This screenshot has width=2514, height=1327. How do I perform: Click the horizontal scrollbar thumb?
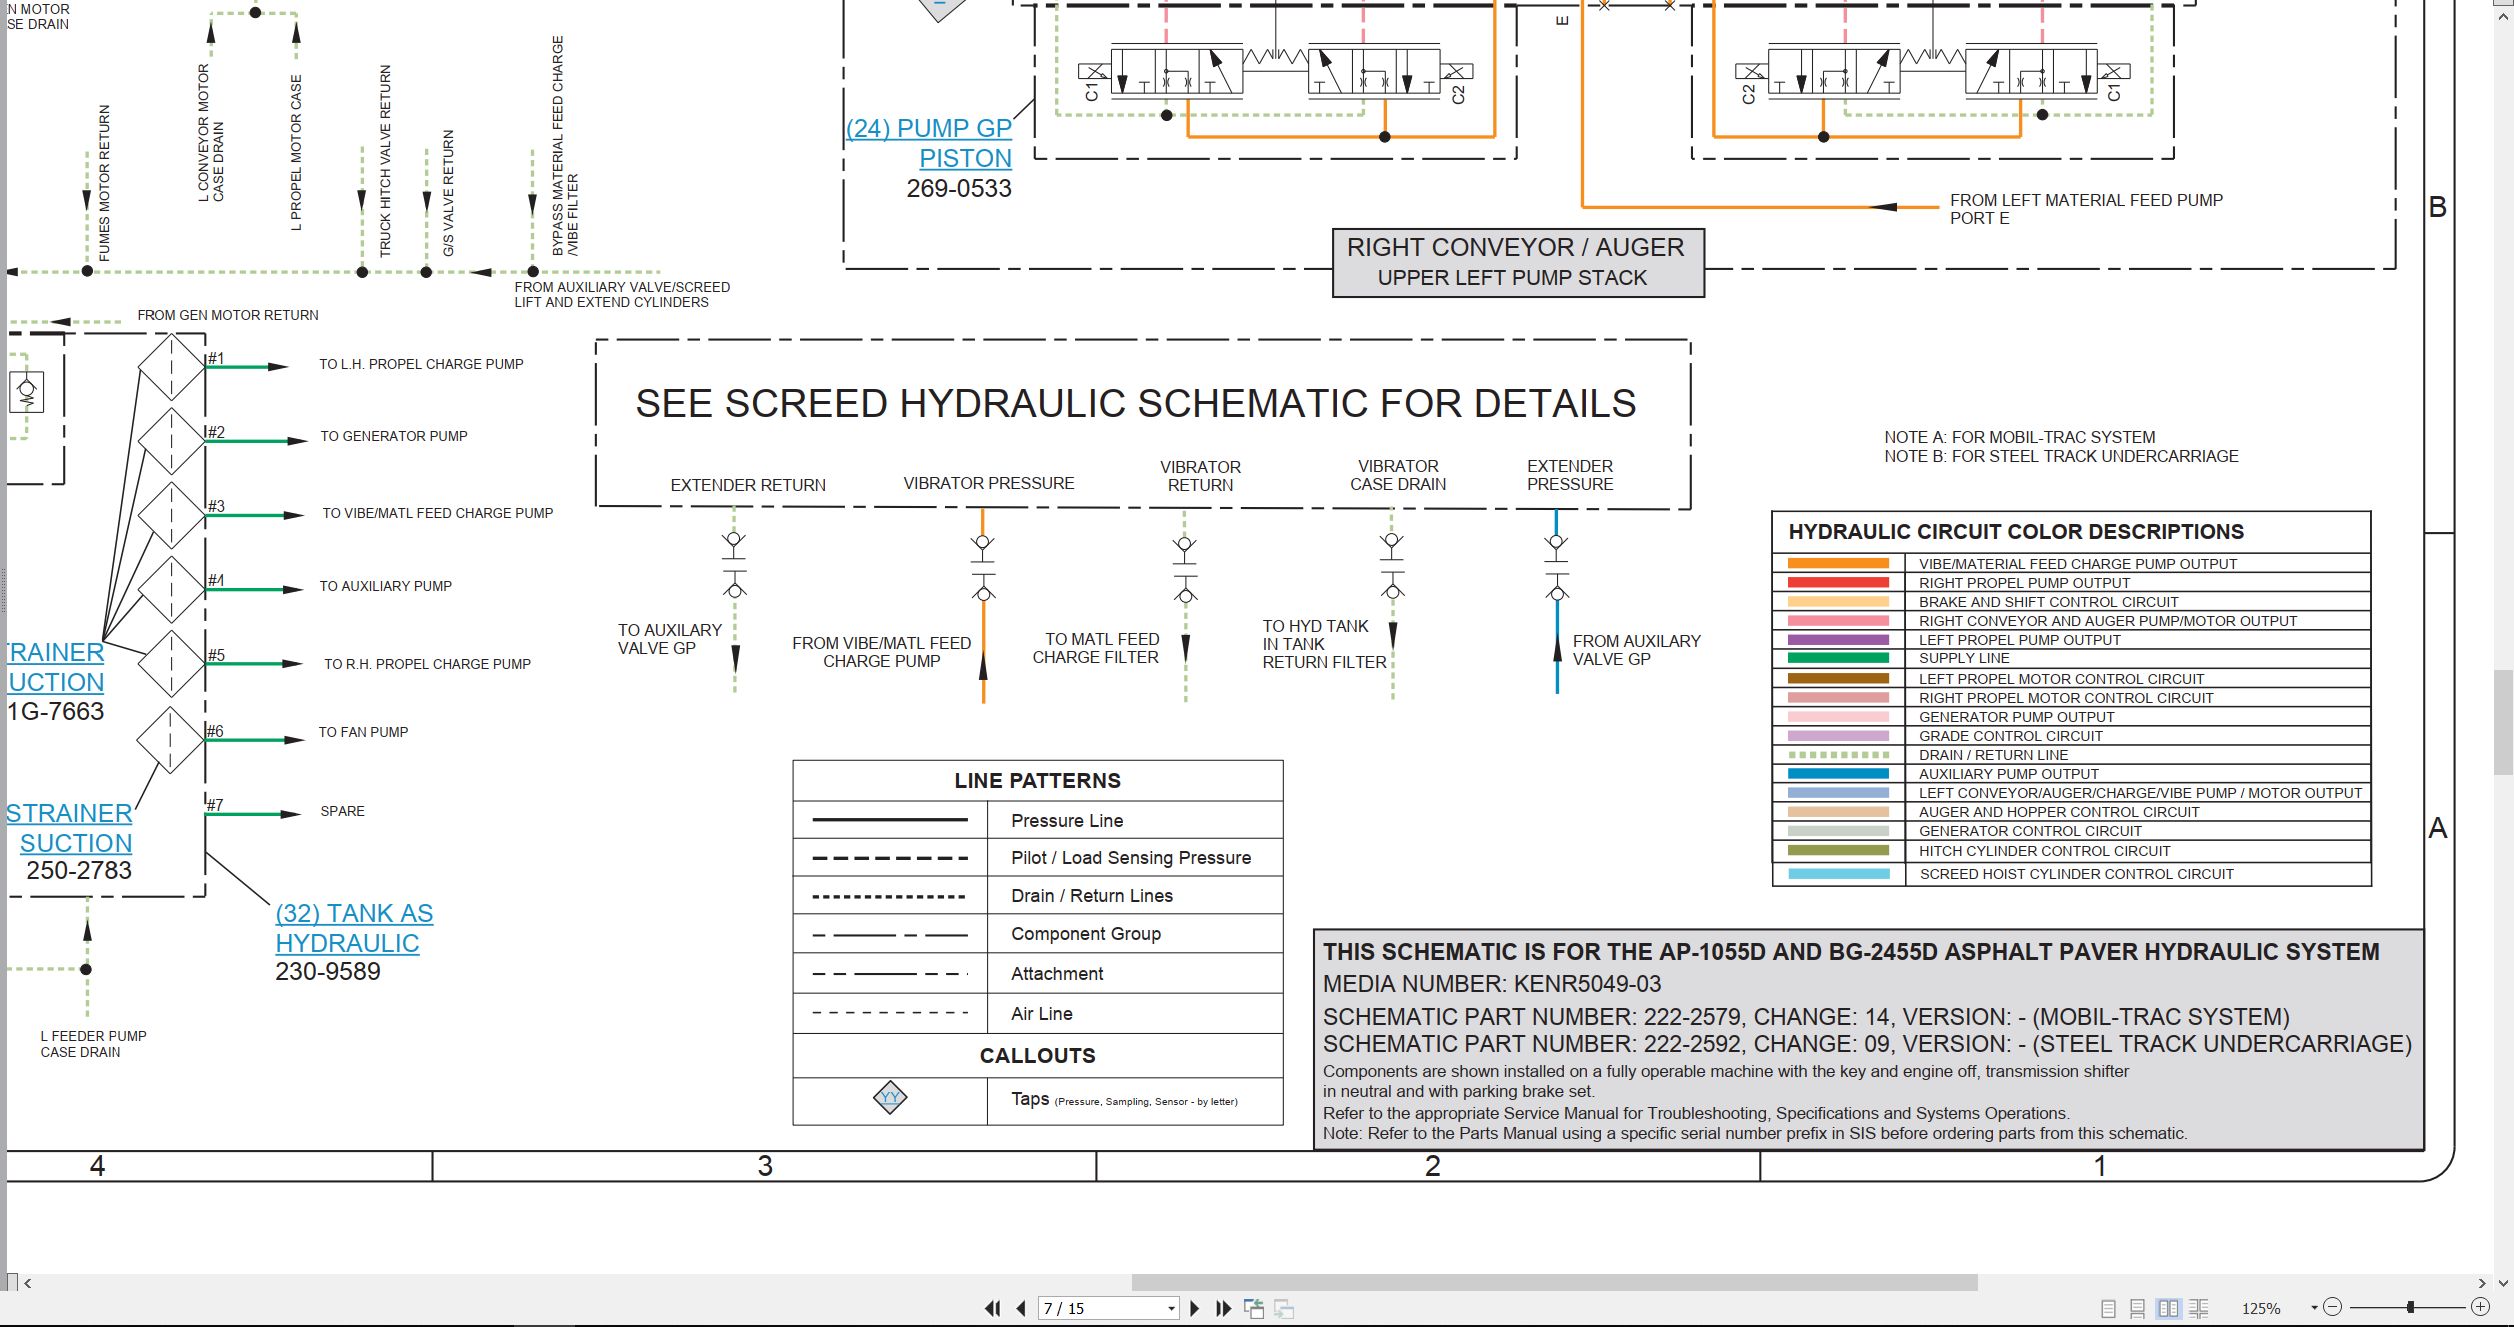pos(1554,1282)
